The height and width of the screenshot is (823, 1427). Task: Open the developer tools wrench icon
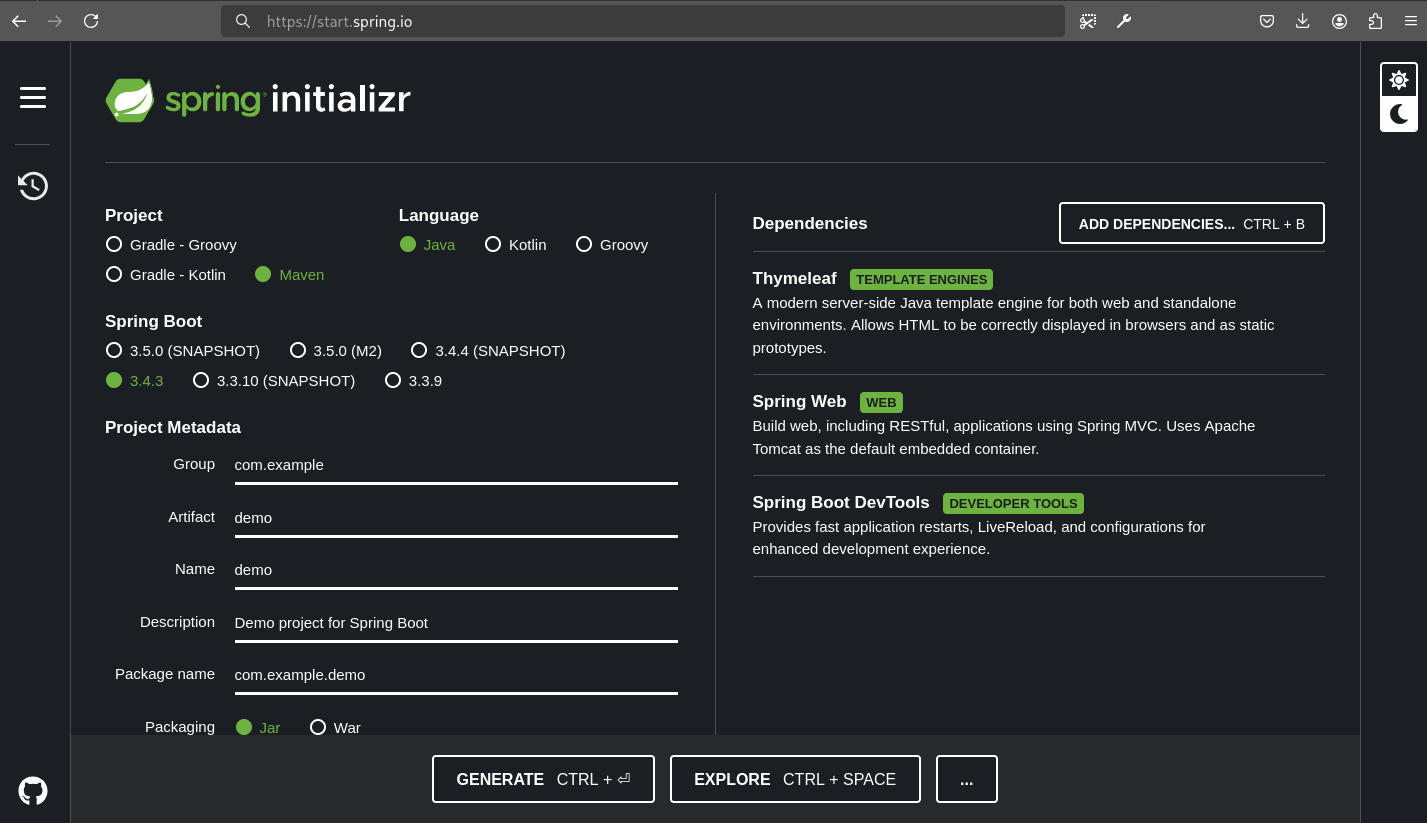[x=1124, y=21]
